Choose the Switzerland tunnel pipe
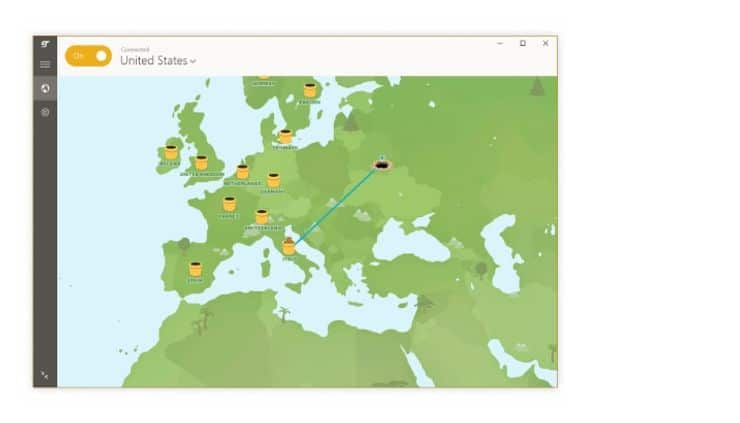 point(262,216)
